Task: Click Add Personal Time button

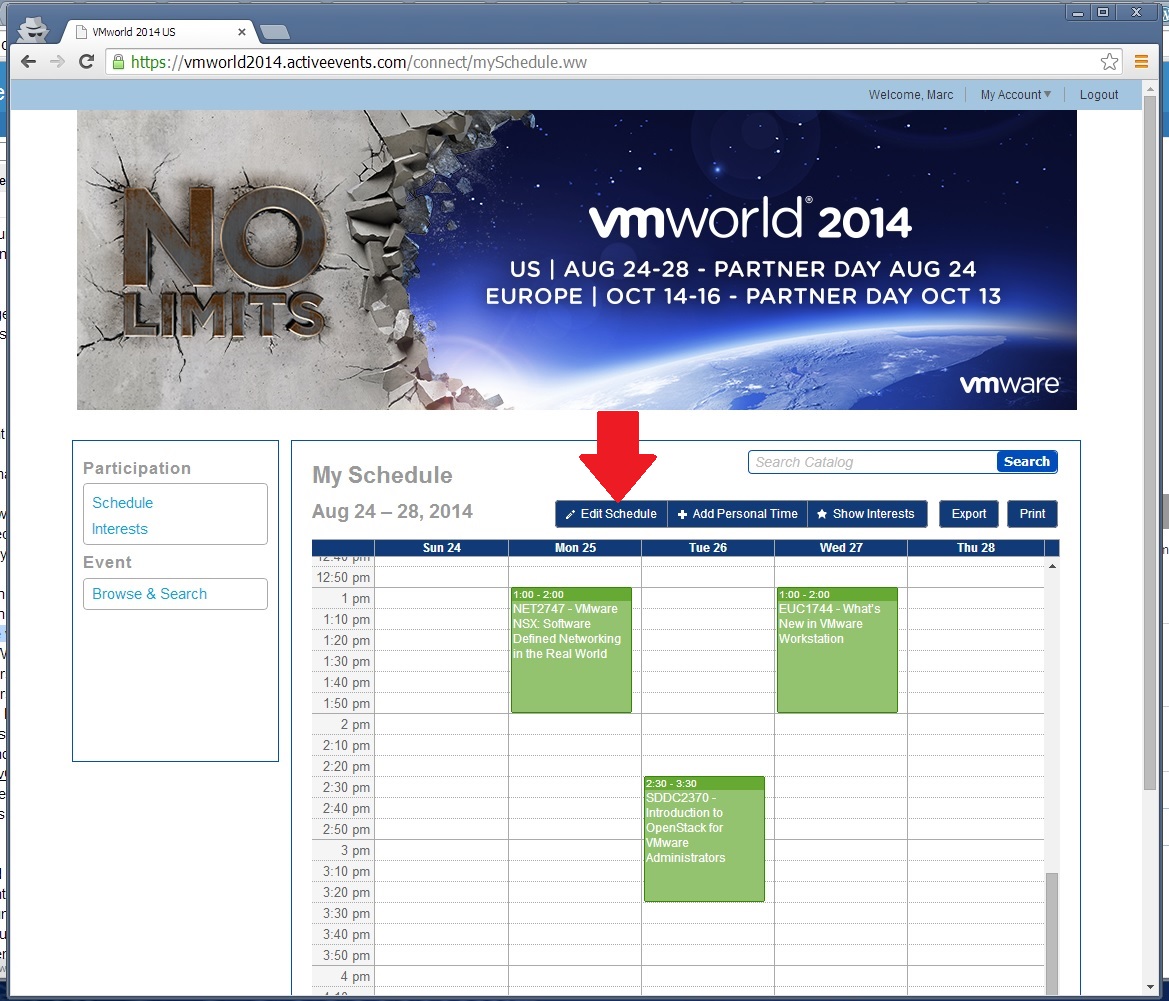Action: (x=737, y=514)
